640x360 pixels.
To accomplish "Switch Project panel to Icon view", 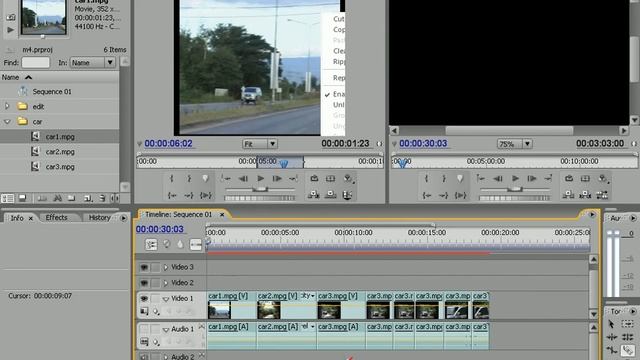I will click(22, 198).
